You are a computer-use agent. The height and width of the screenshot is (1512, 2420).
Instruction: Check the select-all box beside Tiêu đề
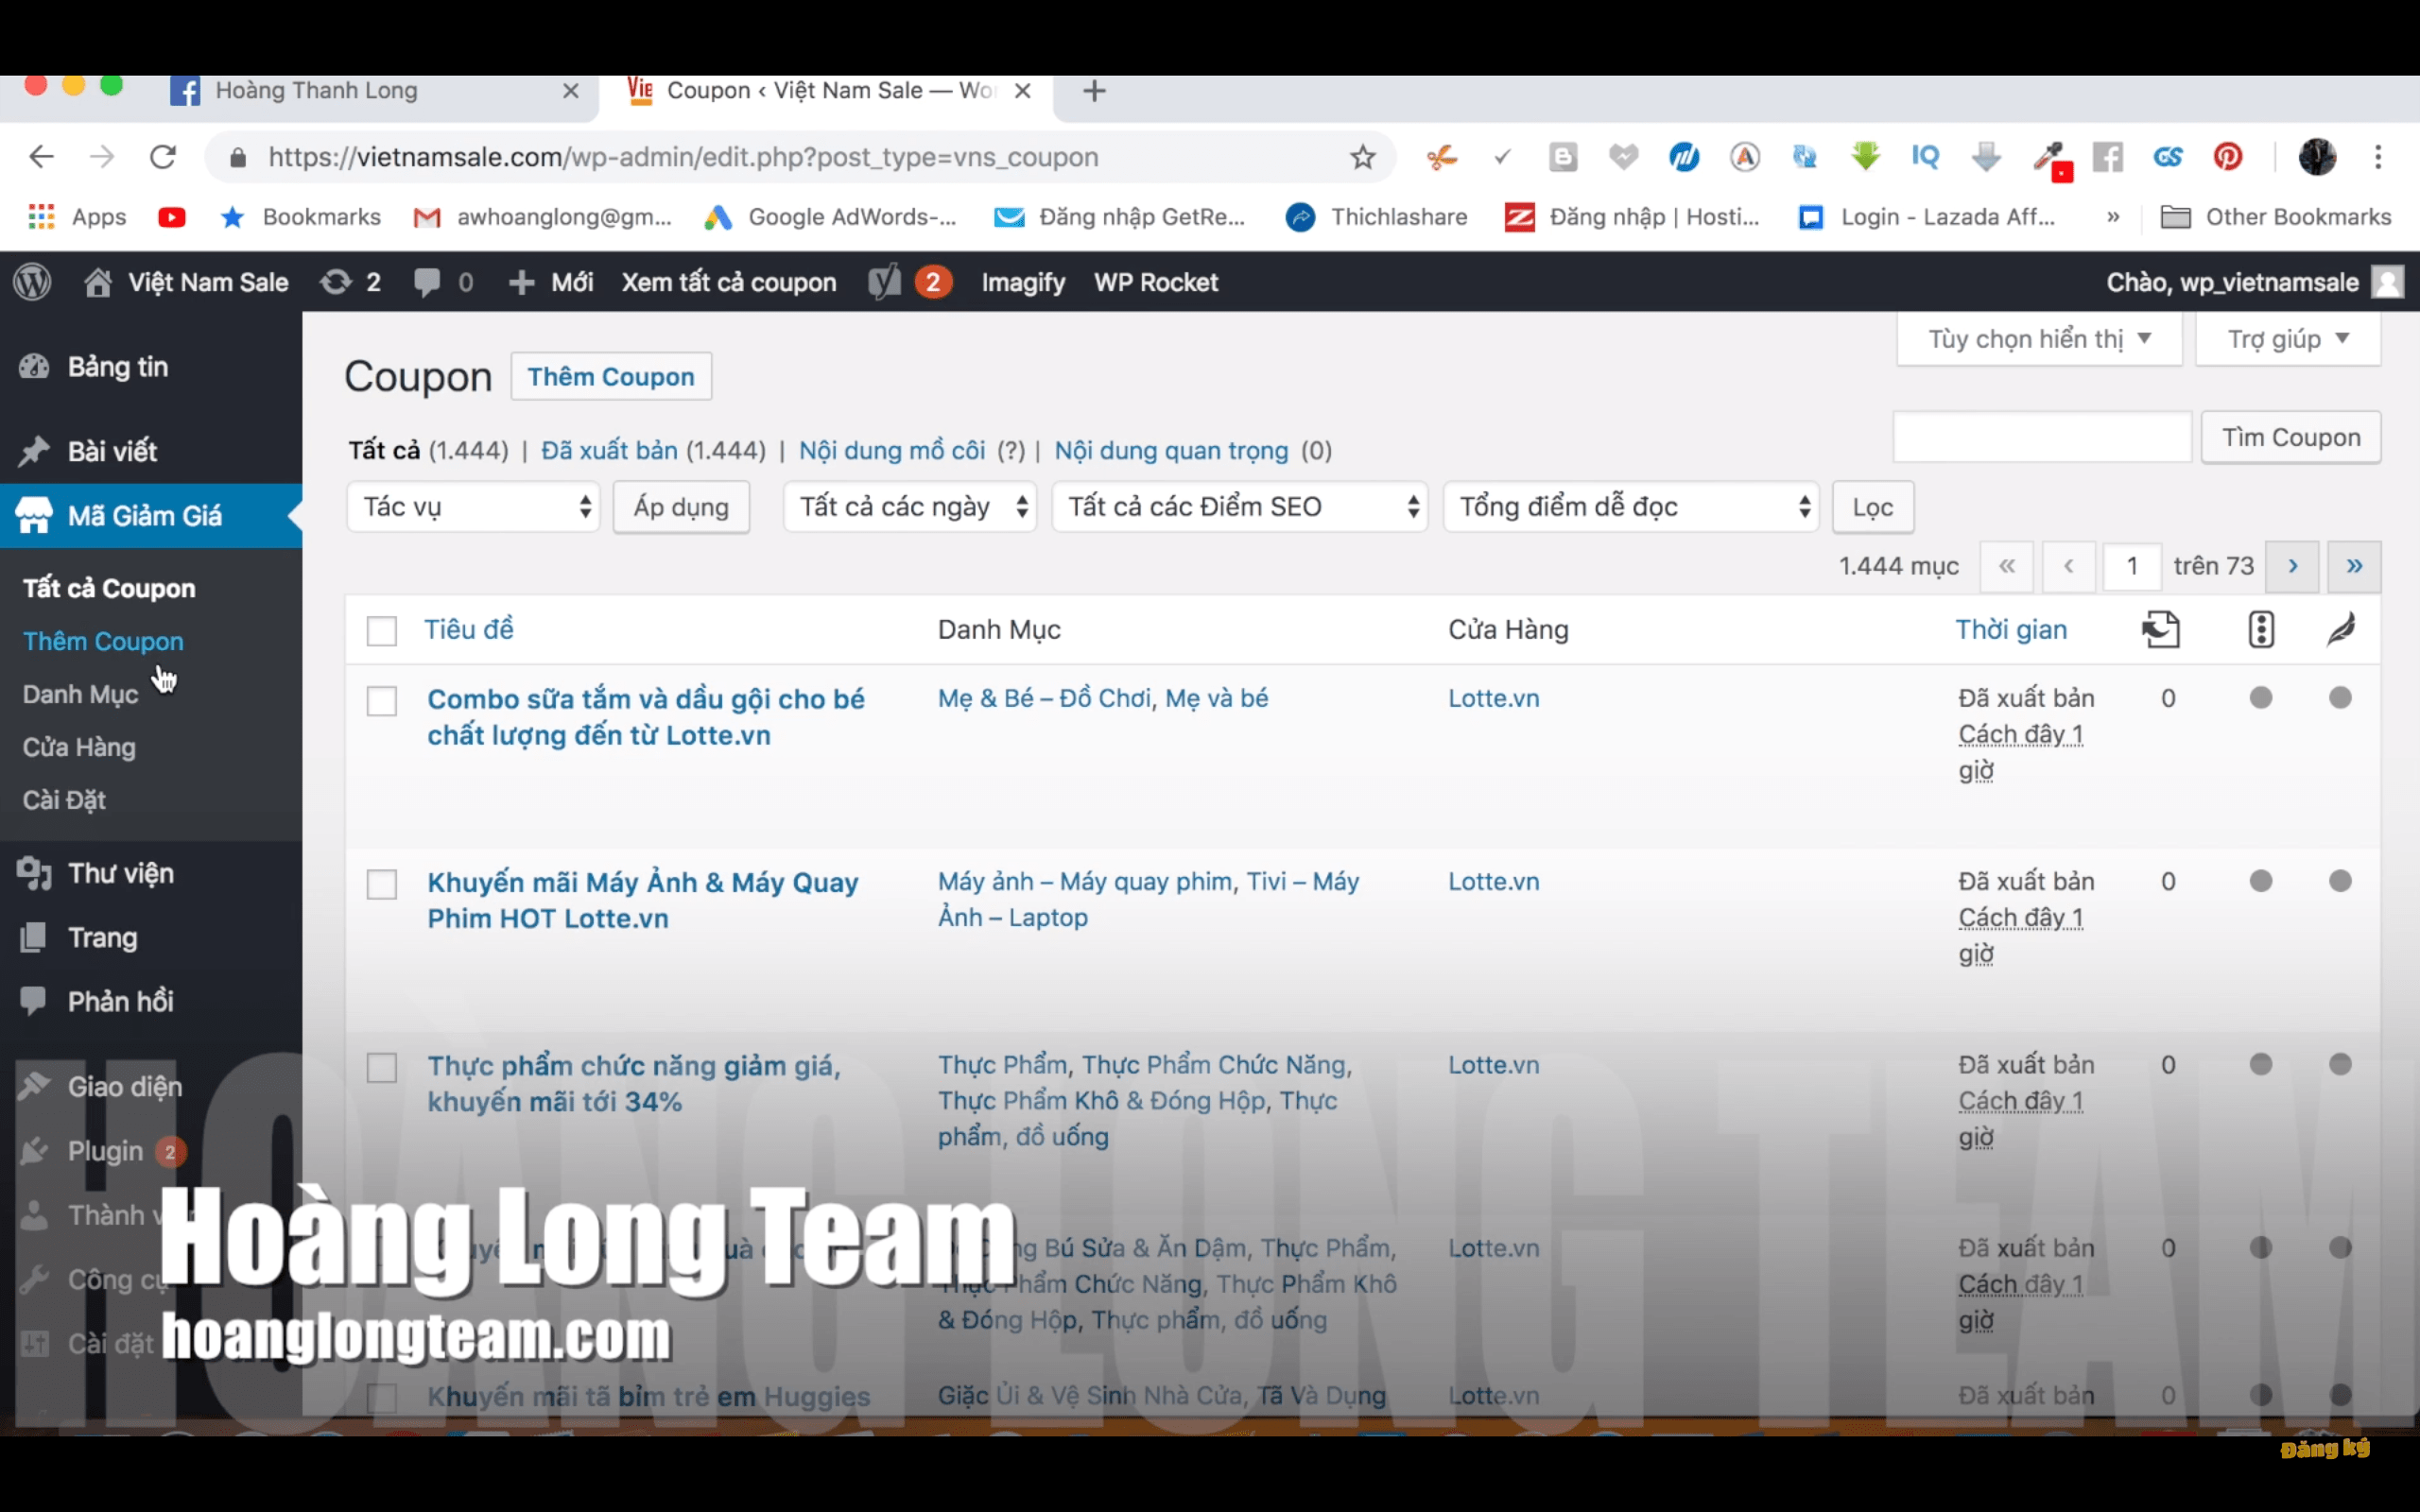tap(382, 631)
